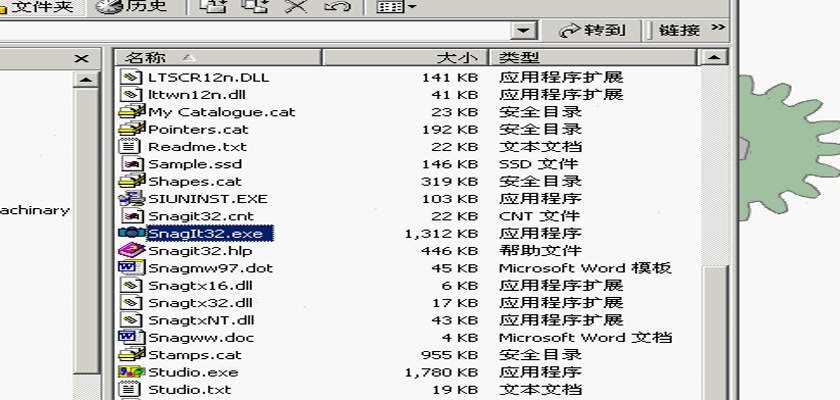
Task: Sort by the 大小 column header
Action: (406, 57)
